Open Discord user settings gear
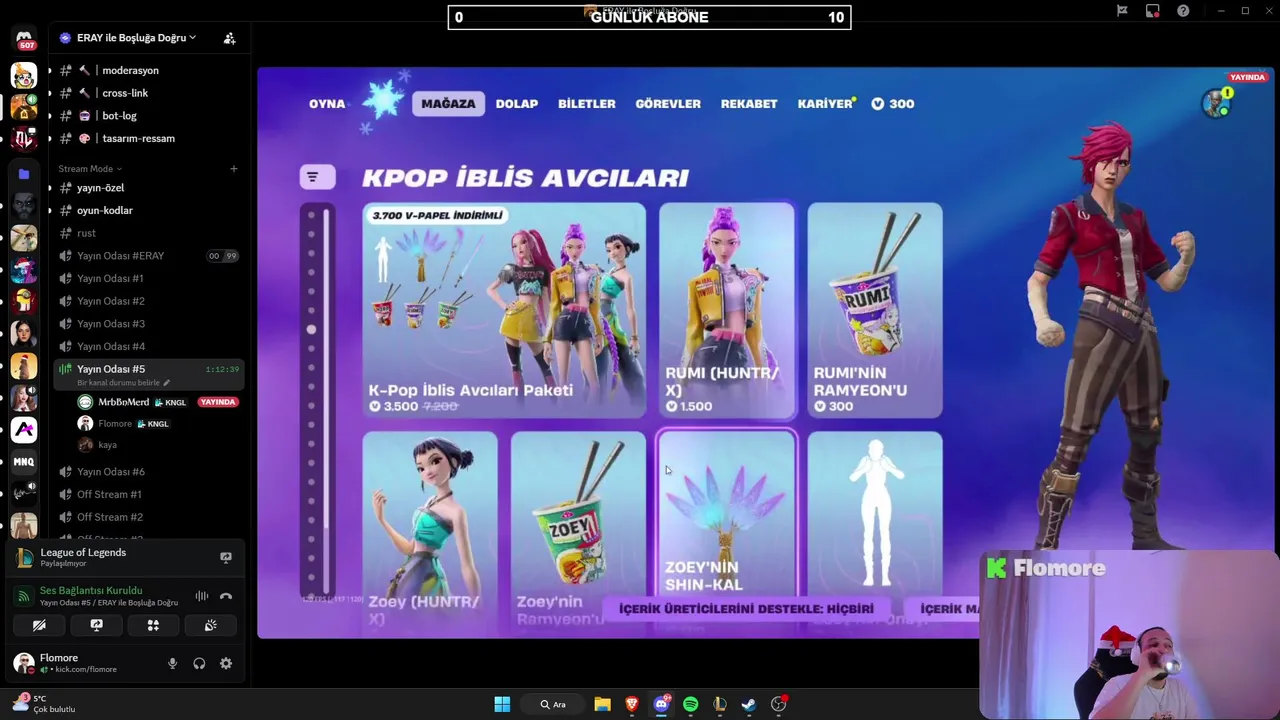The image size is (1280, 720). coord(226,663)
